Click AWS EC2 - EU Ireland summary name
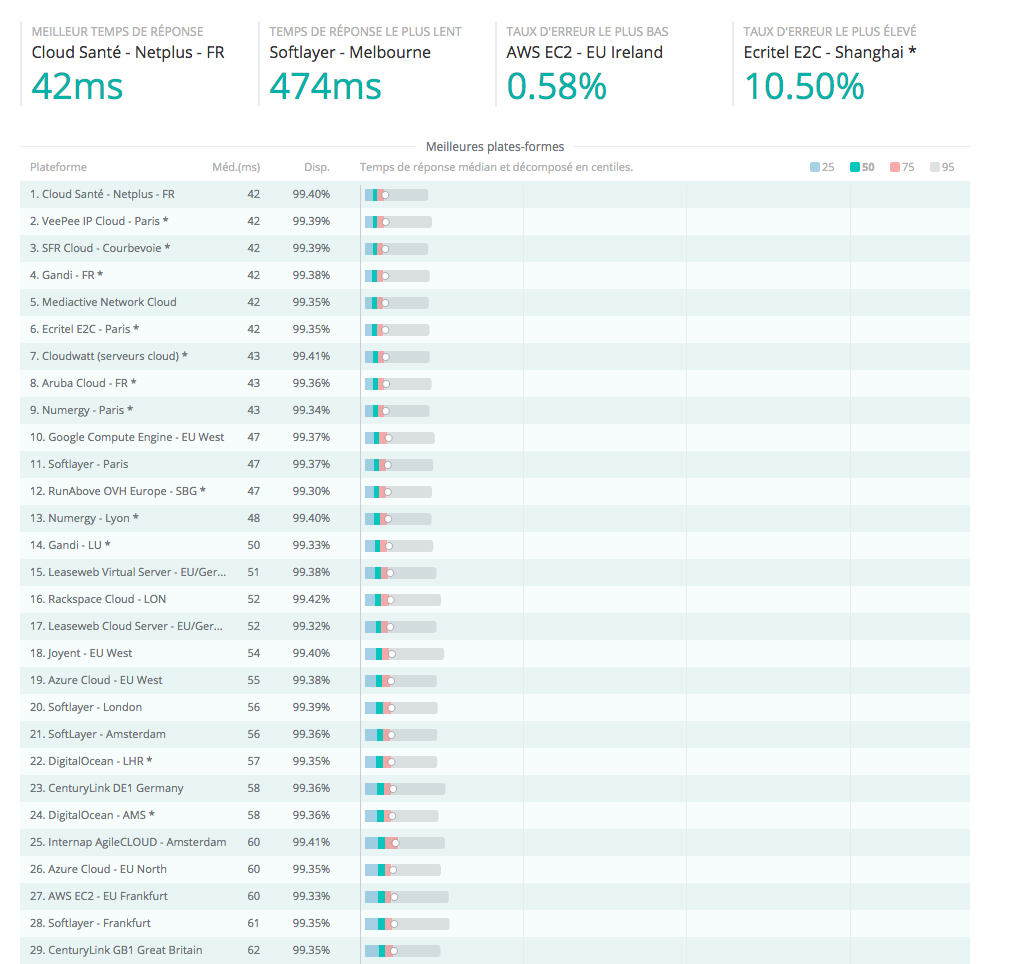This screenshot has height=964, width=1017. point(584,53)
